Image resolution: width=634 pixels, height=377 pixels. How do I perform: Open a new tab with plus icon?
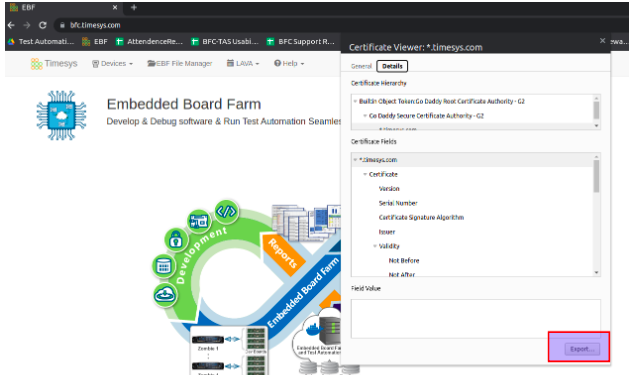coord(134,7)
